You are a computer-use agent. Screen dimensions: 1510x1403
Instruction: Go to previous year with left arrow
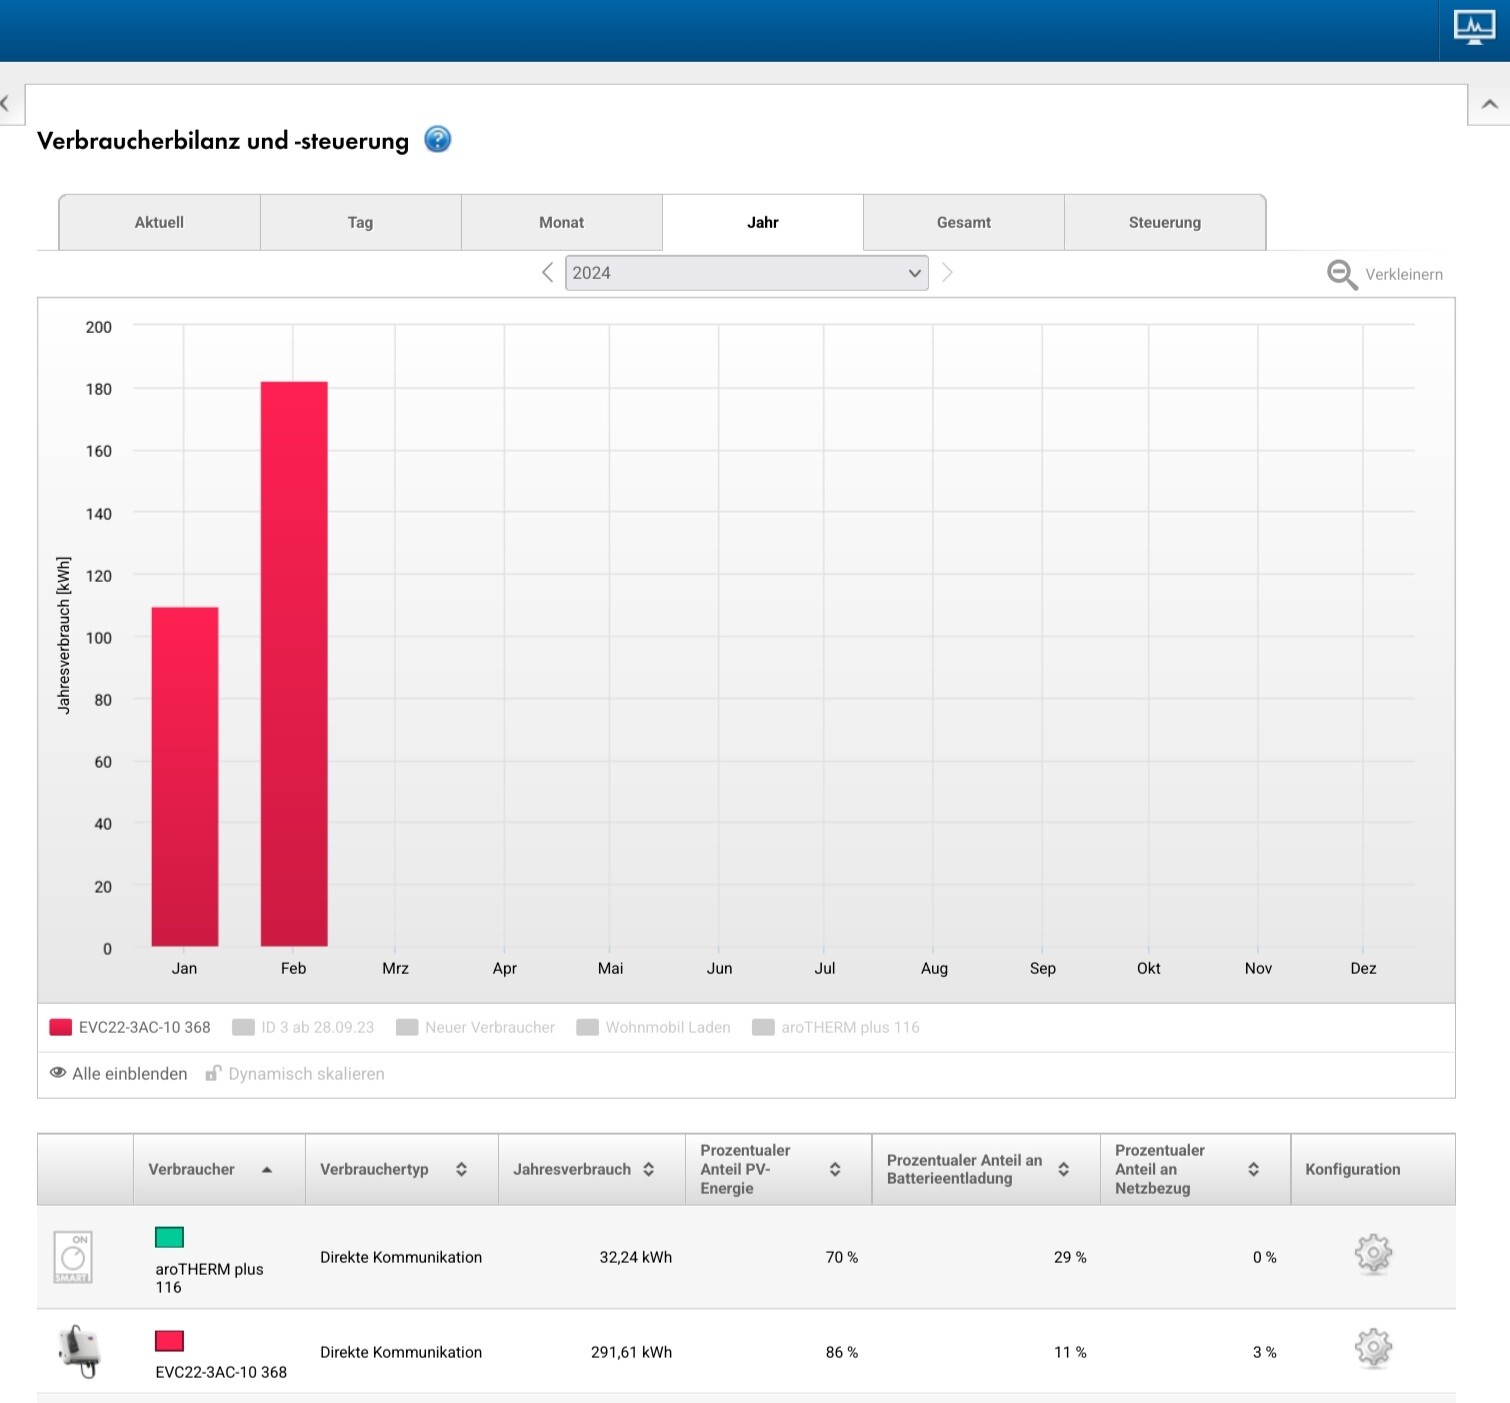[547, 273]
